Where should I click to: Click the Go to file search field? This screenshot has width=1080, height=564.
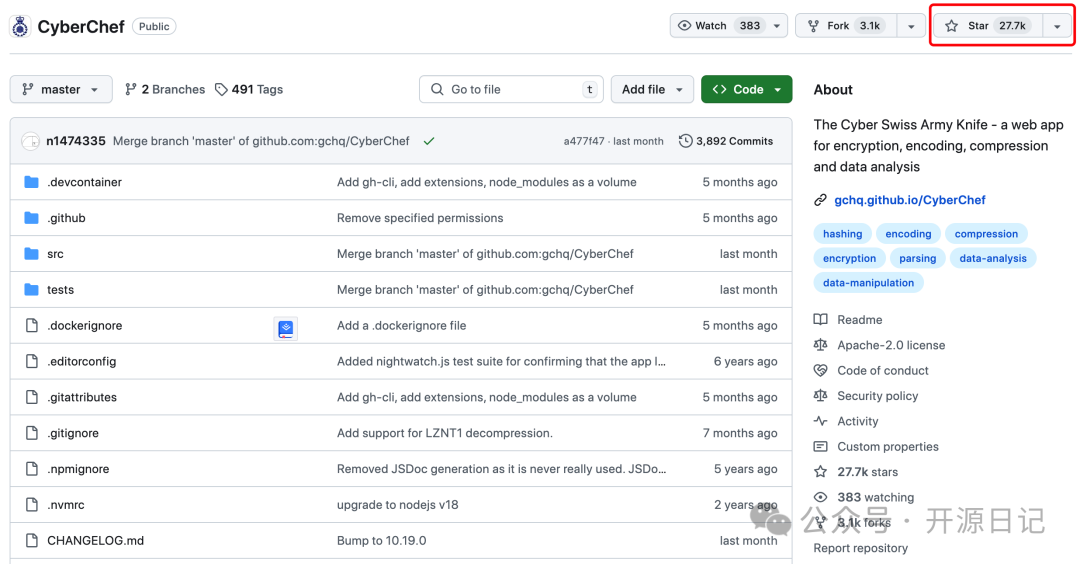pyautogui.click(x=511, y=90)
